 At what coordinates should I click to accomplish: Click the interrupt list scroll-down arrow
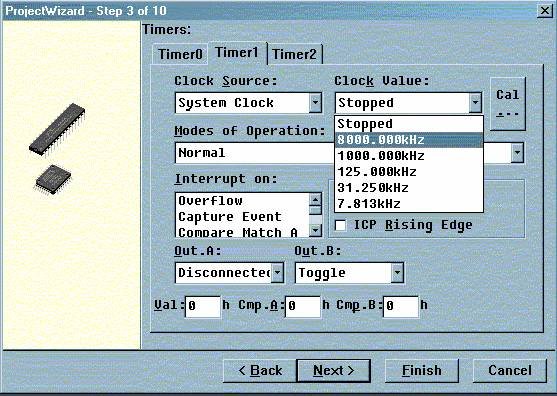pyautogui.click(x=315, y=231)
